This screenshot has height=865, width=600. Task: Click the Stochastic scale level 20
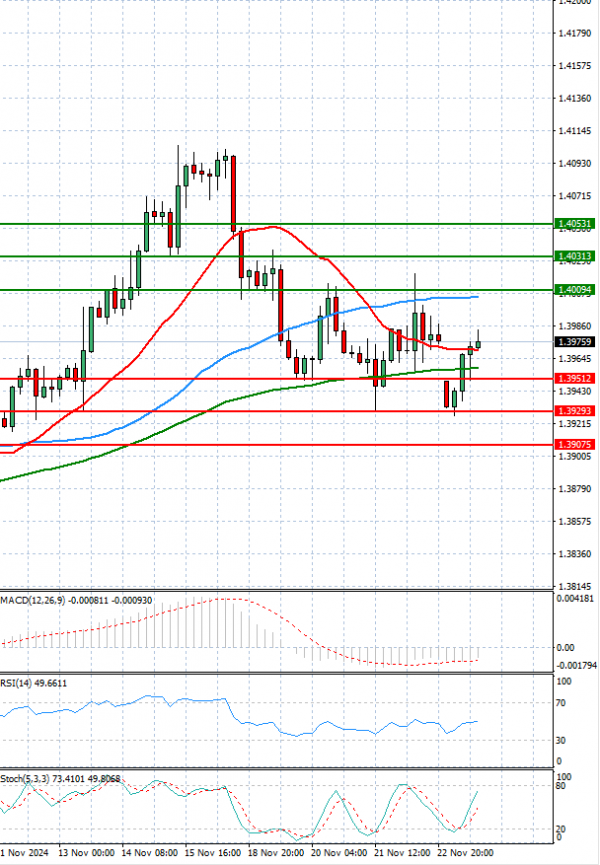pos(560,829)
